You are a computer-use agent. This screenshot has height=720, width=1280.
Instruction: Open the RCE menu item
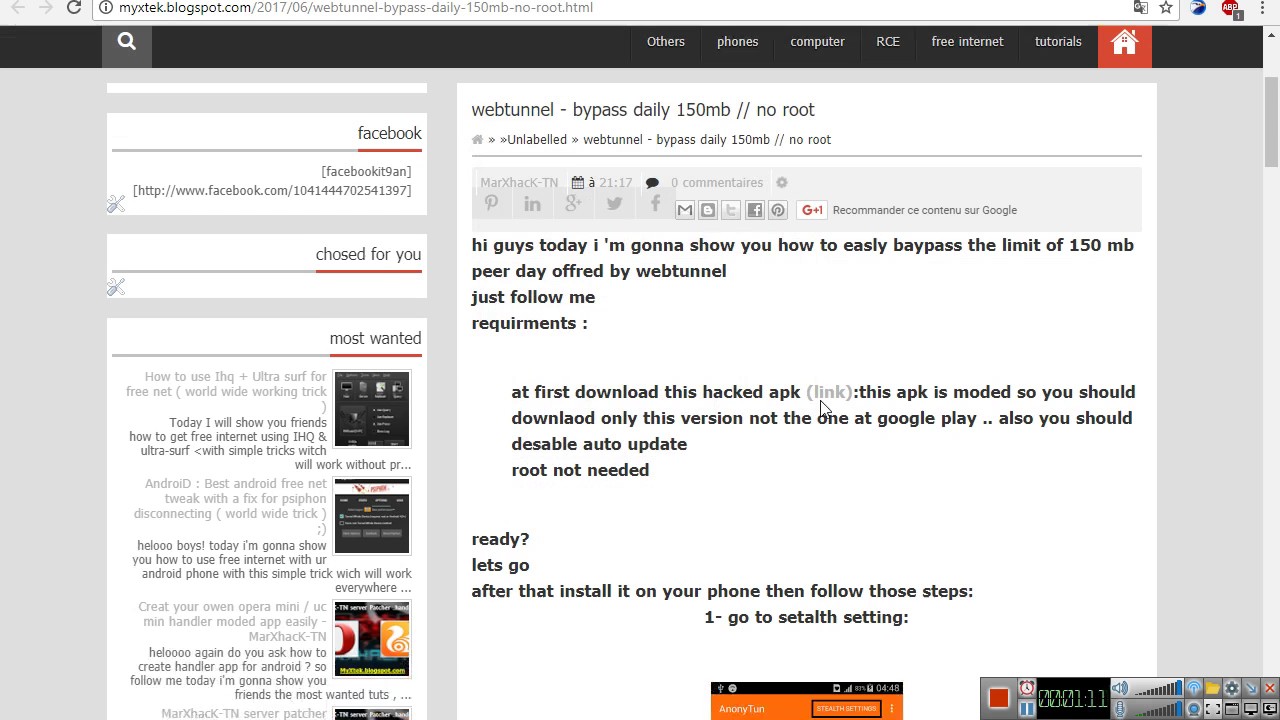[x=888, y=42]
